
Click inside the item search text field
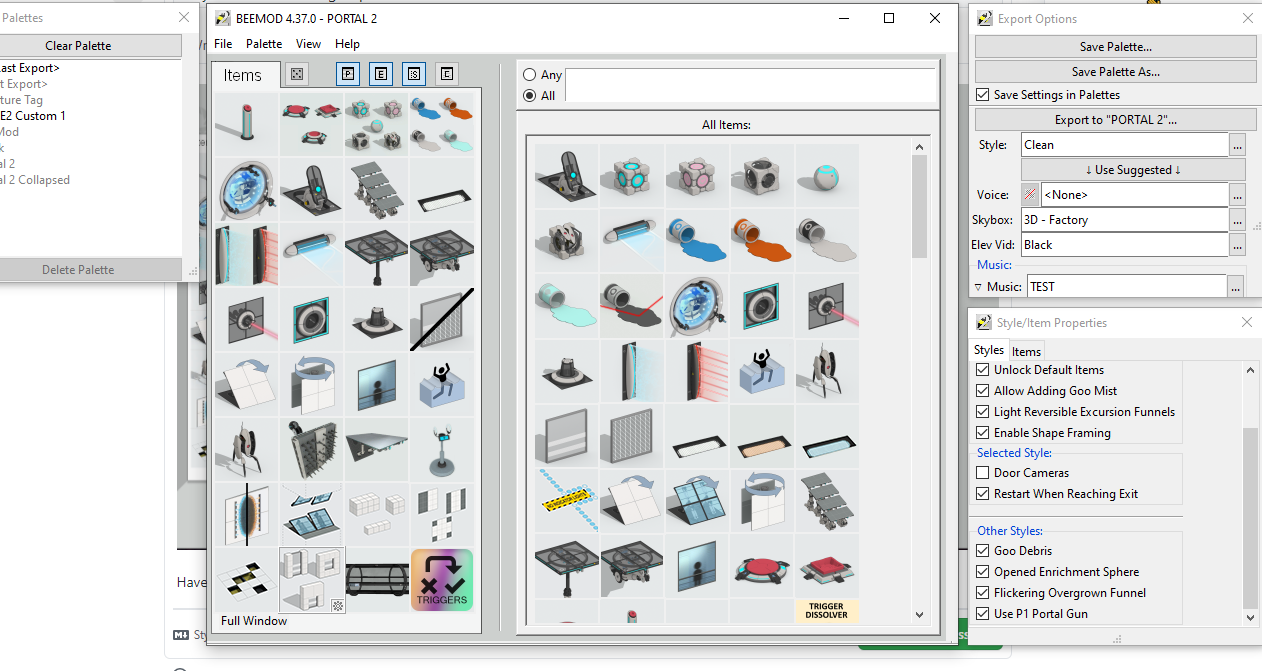(x=750, y=85)
